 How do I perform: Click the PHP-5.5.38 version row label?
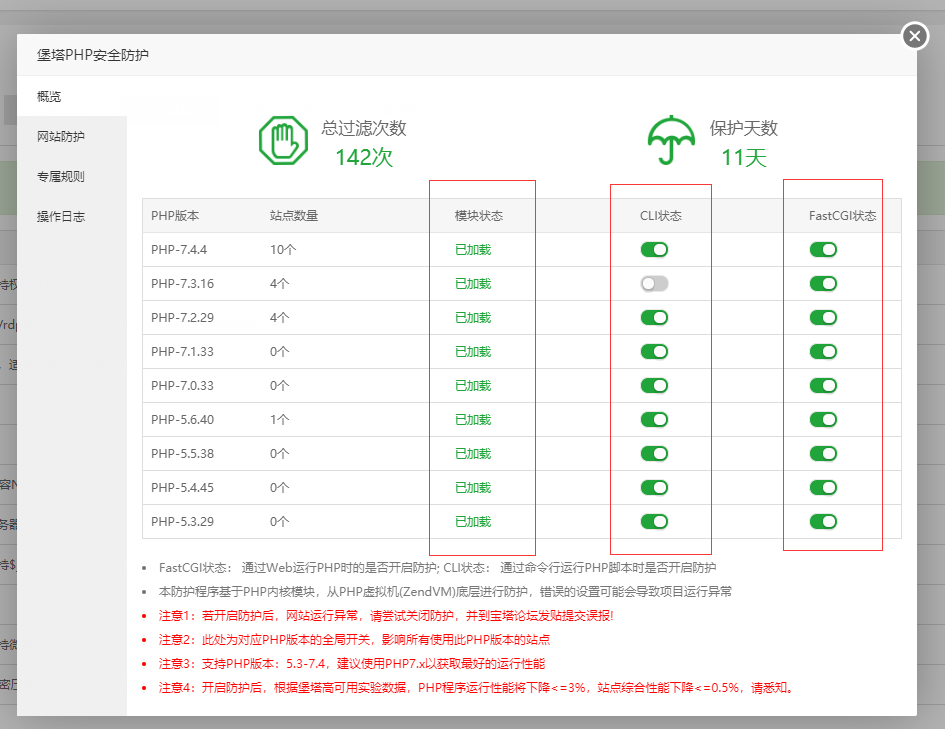click(182, 454)
